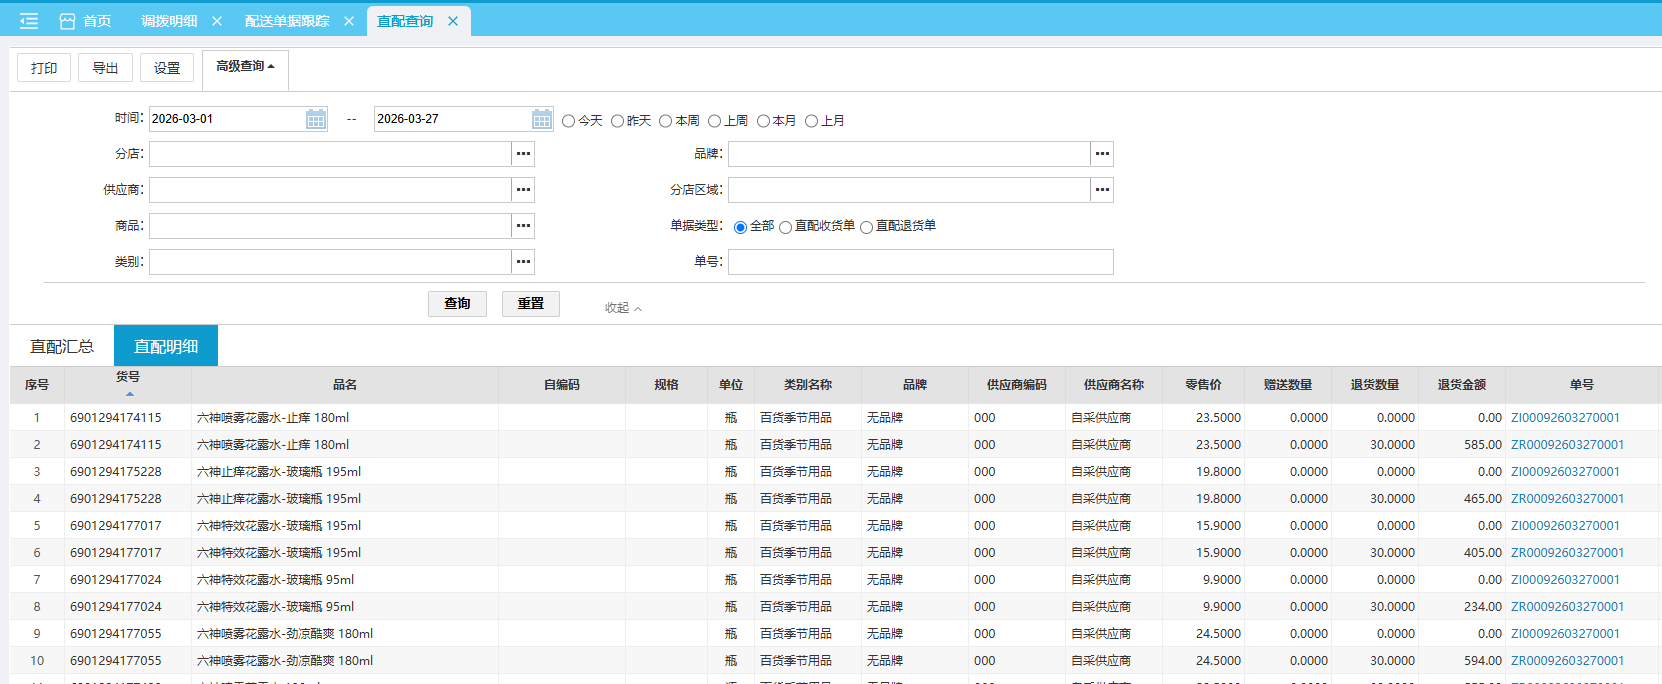Click into the 单号 input field
The image size is (1662, 684).
tap(920, 262)
